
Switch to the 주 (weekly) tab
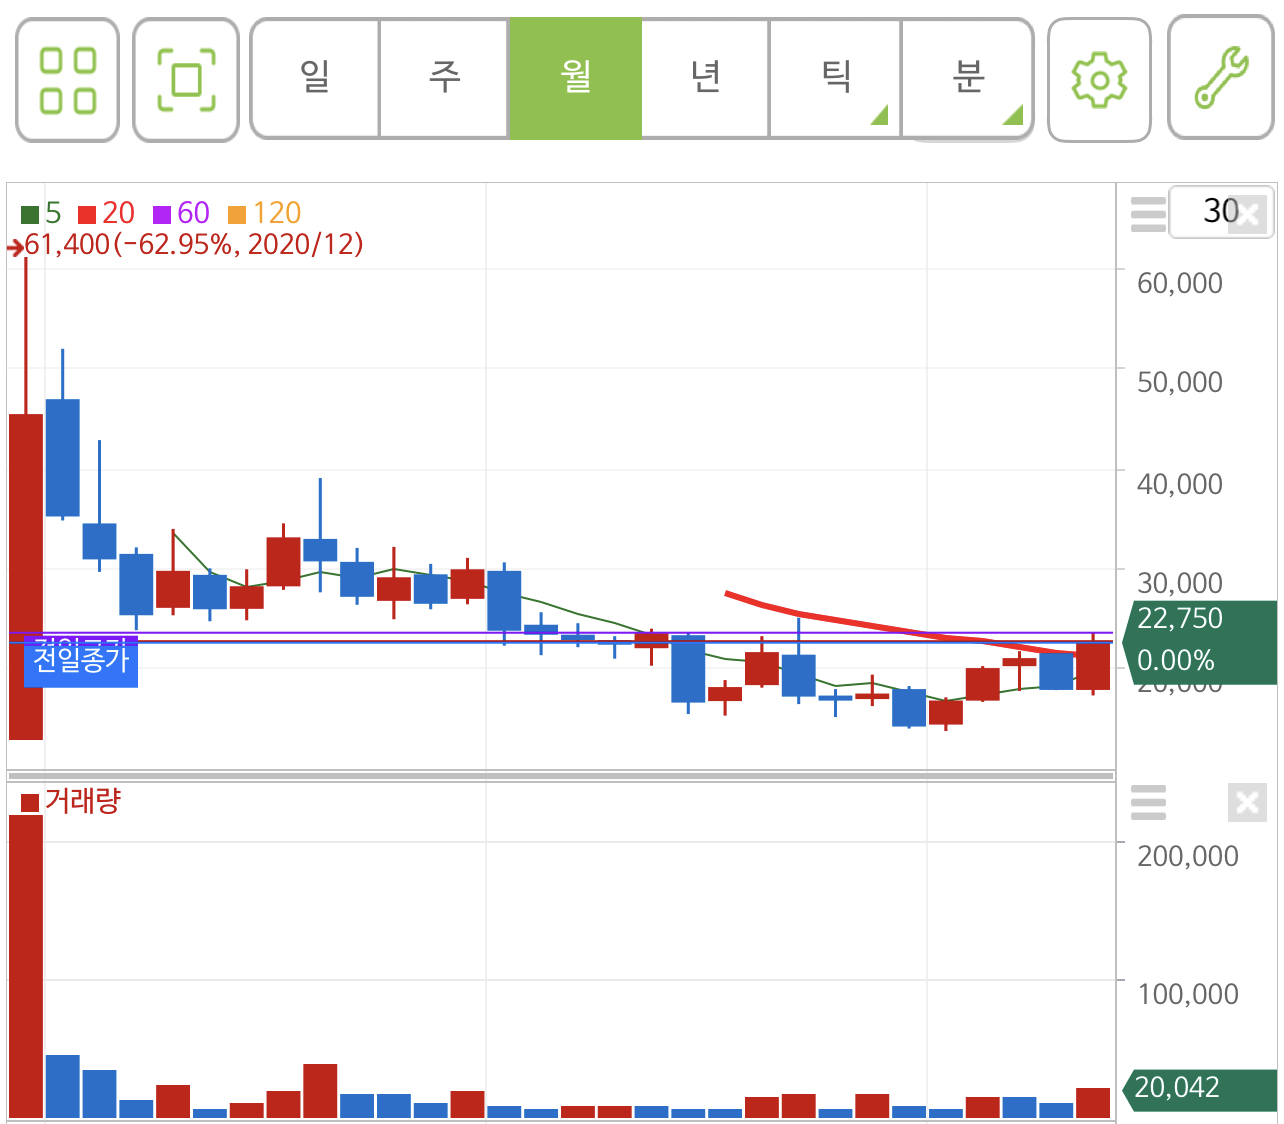444,78
